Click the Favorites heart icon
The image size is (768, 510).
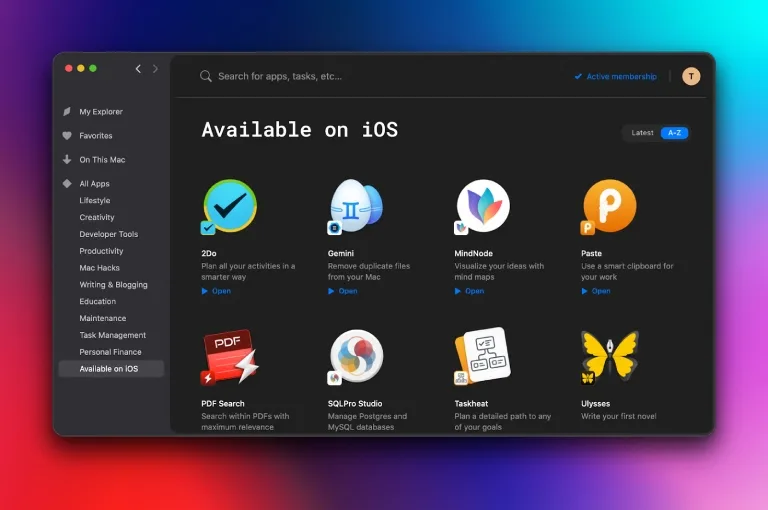(67, 136)
